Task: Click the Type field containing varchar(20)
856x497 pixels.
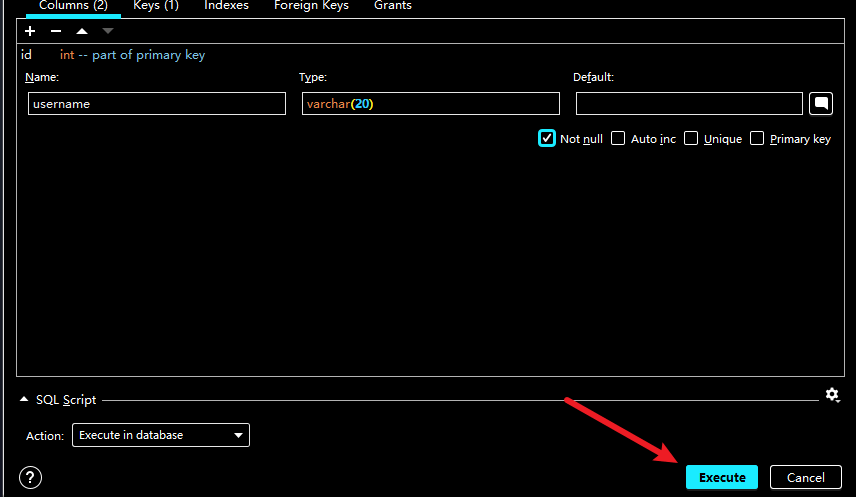Action: tap(430, 104)
